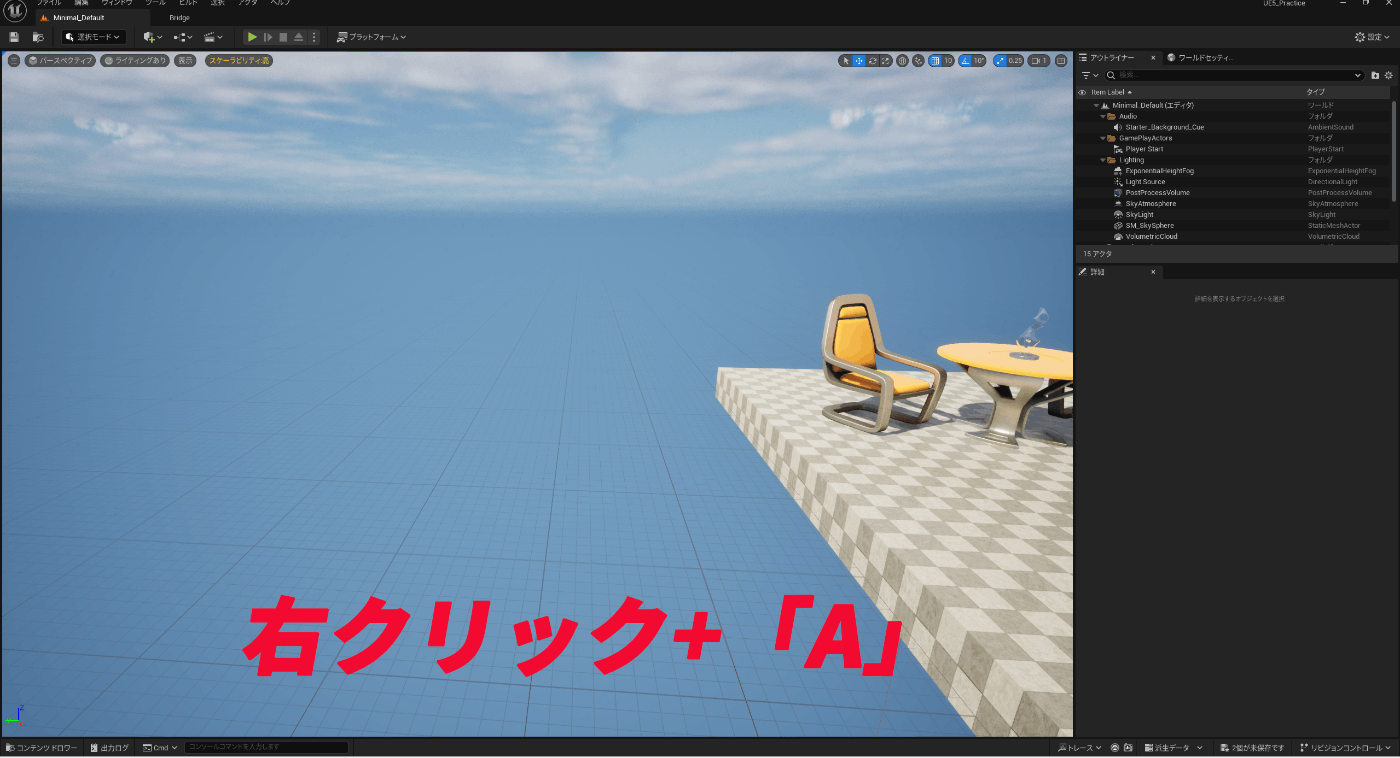Viewport: 1400px width, 758px height.
Task: Open the ヘルプ menu
Action: (x=279, y=3)
